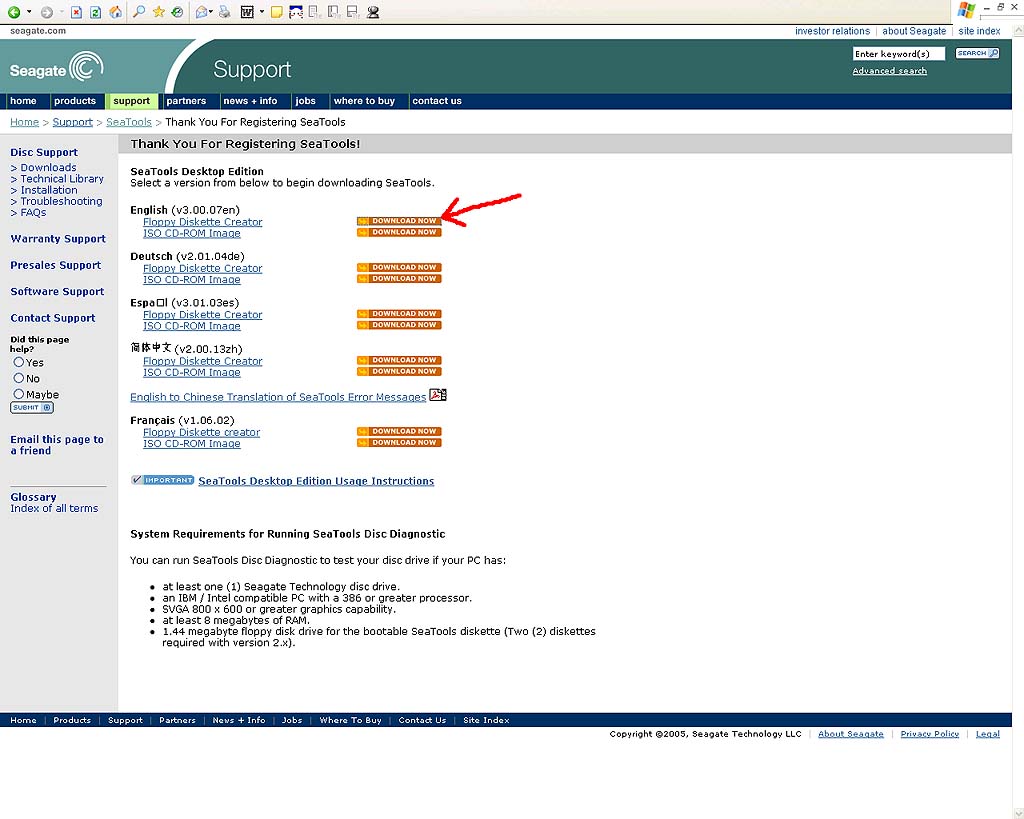
Task: Click the Print toolbar icon
Action: click(x=225, y=12)
